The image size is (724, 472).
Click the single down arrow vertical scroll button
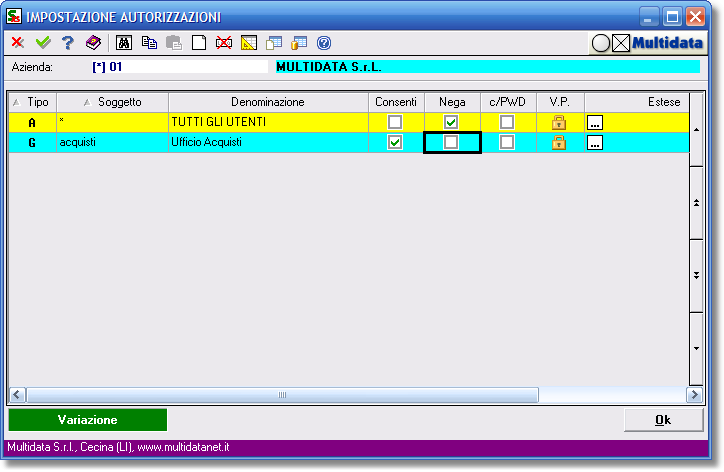696,349
